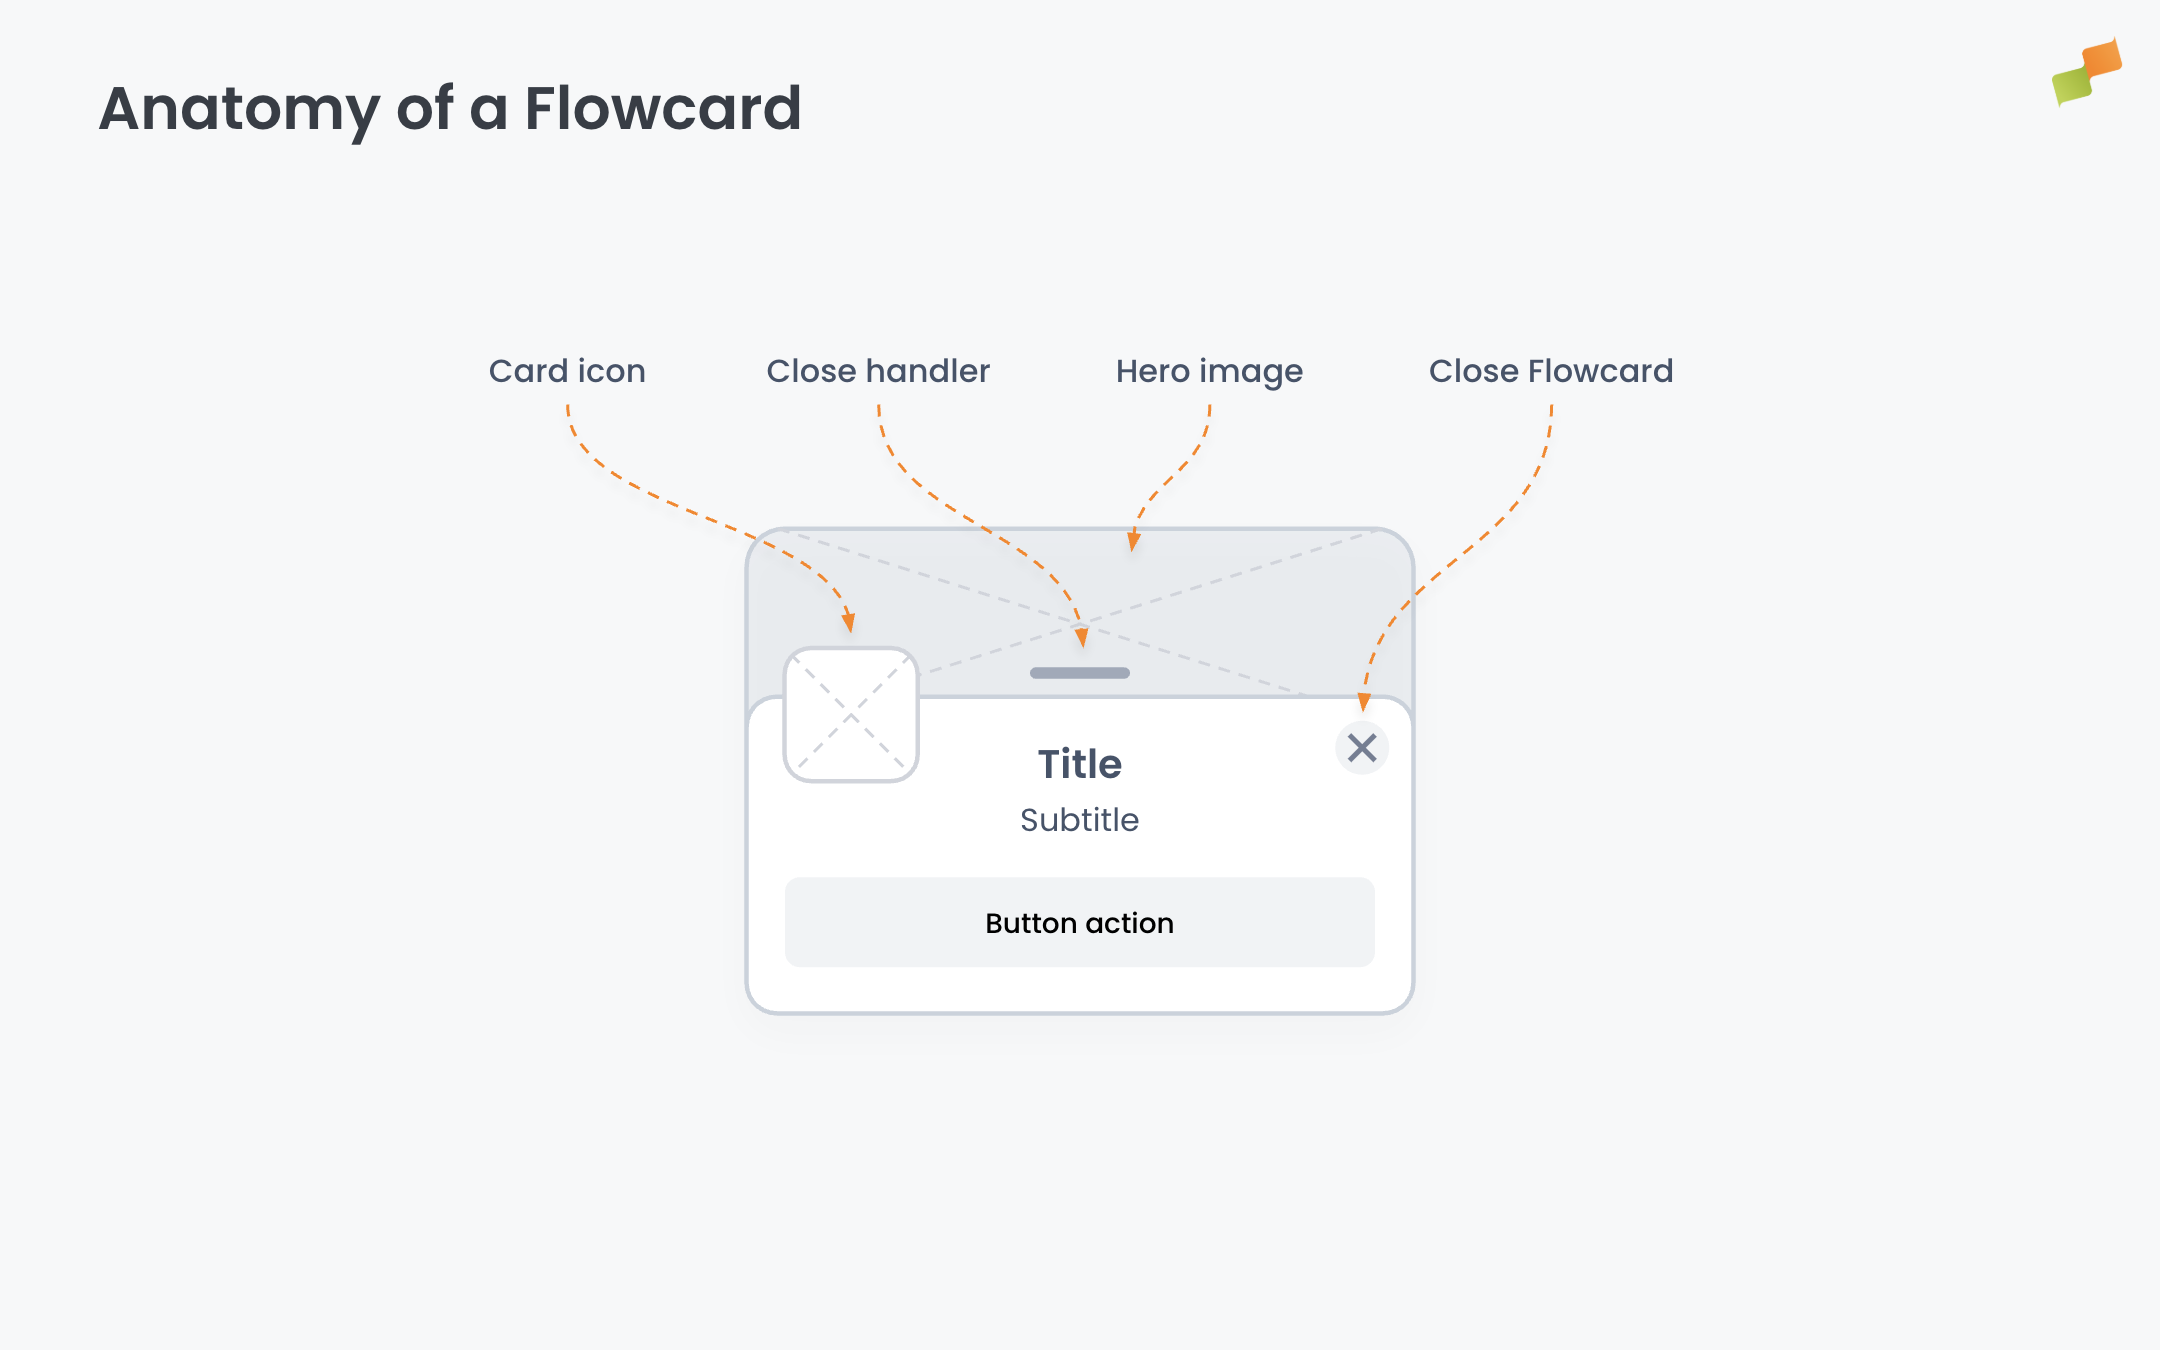Viewport: 2160px width, 1350px height.
Task: Click the arrowhead pointing at the X button
Action: pos(1364,702)
